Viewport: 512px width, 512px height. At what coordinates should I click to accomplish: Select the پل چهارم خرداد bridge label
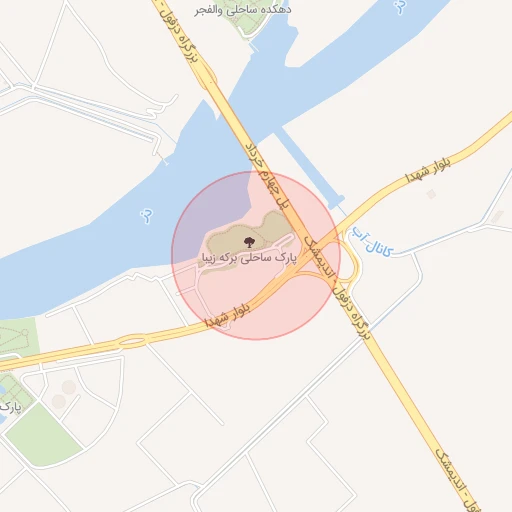click(x=267, y=177)
